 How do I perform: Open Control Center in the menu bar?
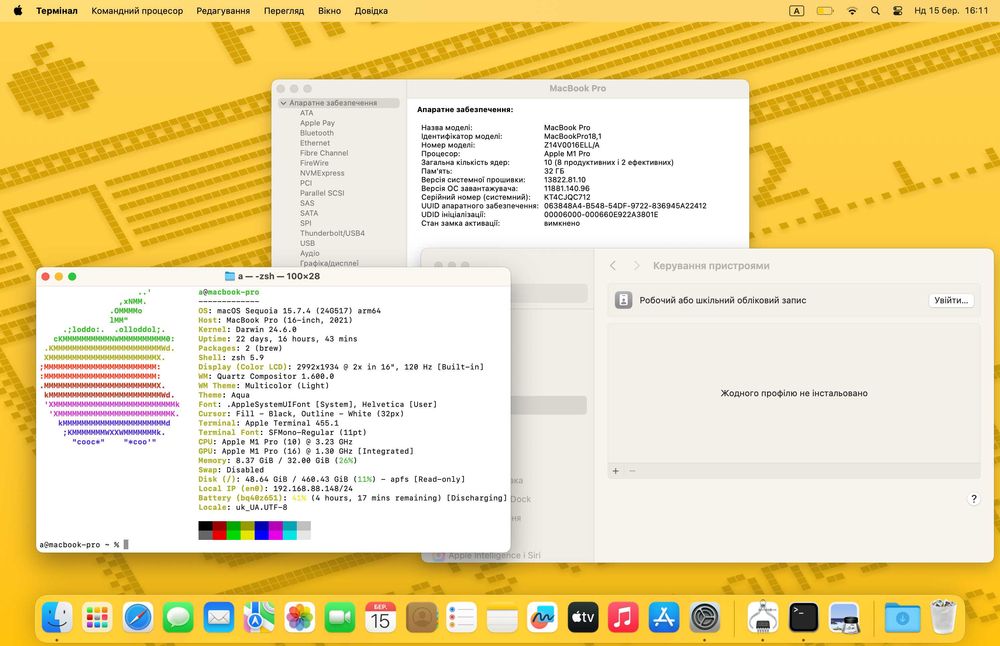pyautogui.click(x=897, y=11)
